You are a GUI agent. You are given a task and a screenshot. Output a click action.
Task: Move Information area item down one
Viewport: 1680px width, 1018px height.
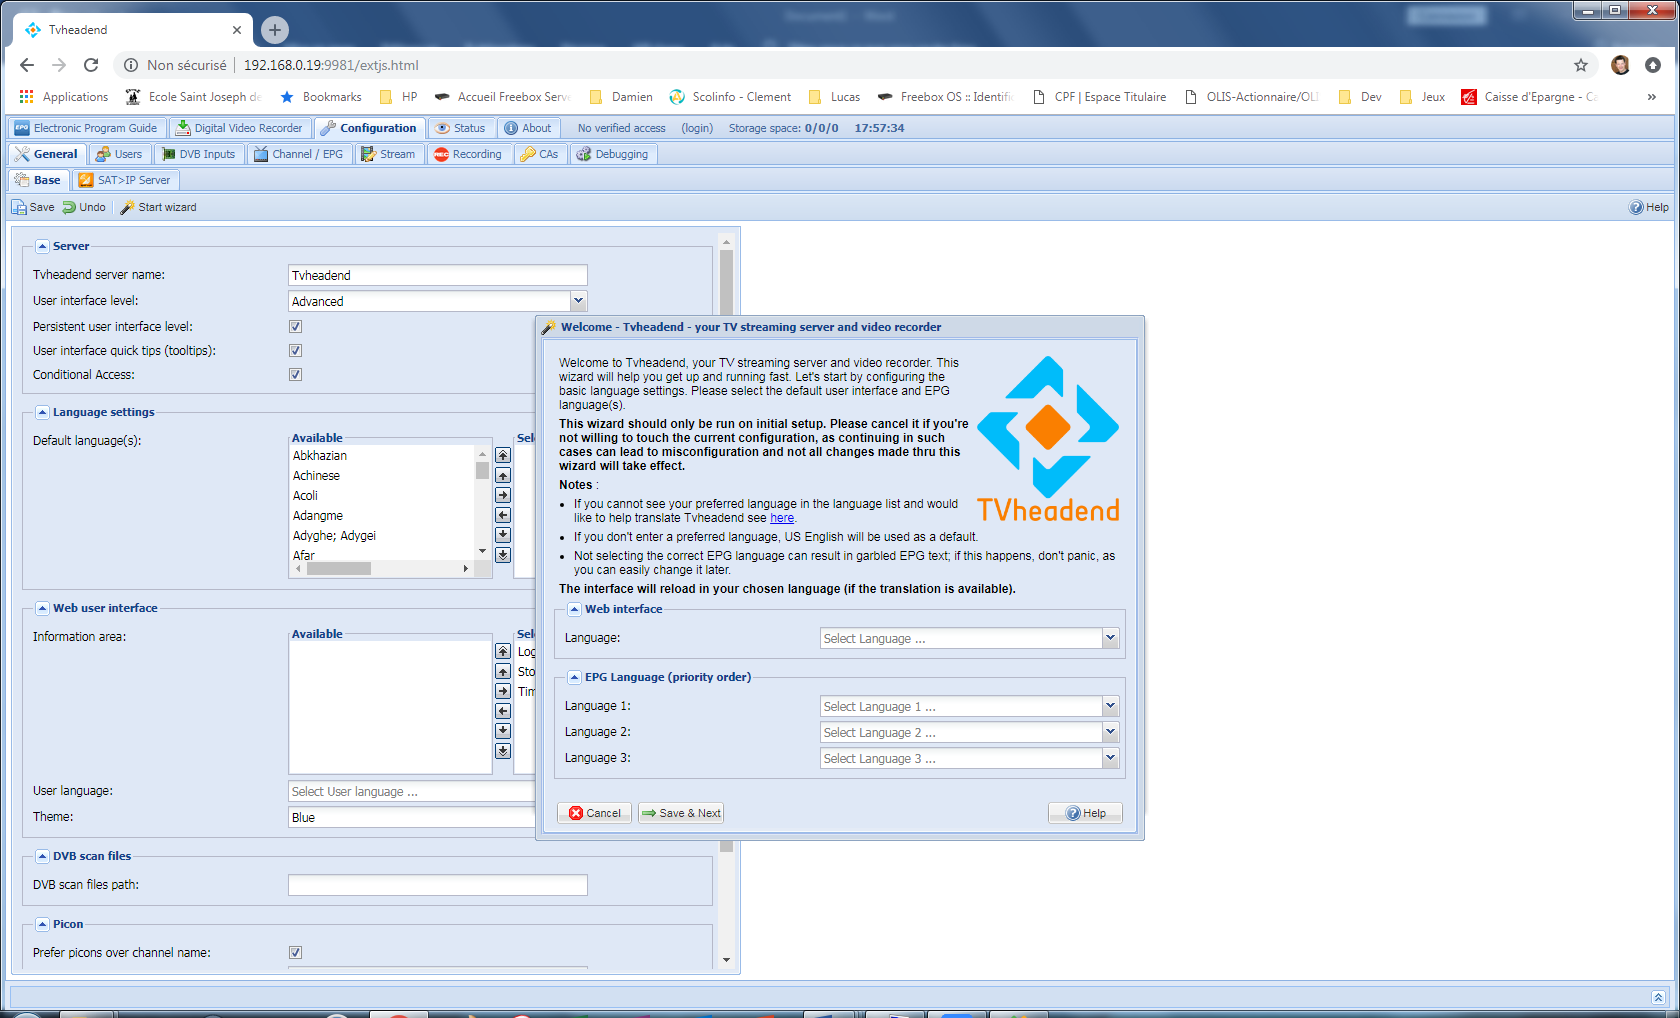(503, 731)
